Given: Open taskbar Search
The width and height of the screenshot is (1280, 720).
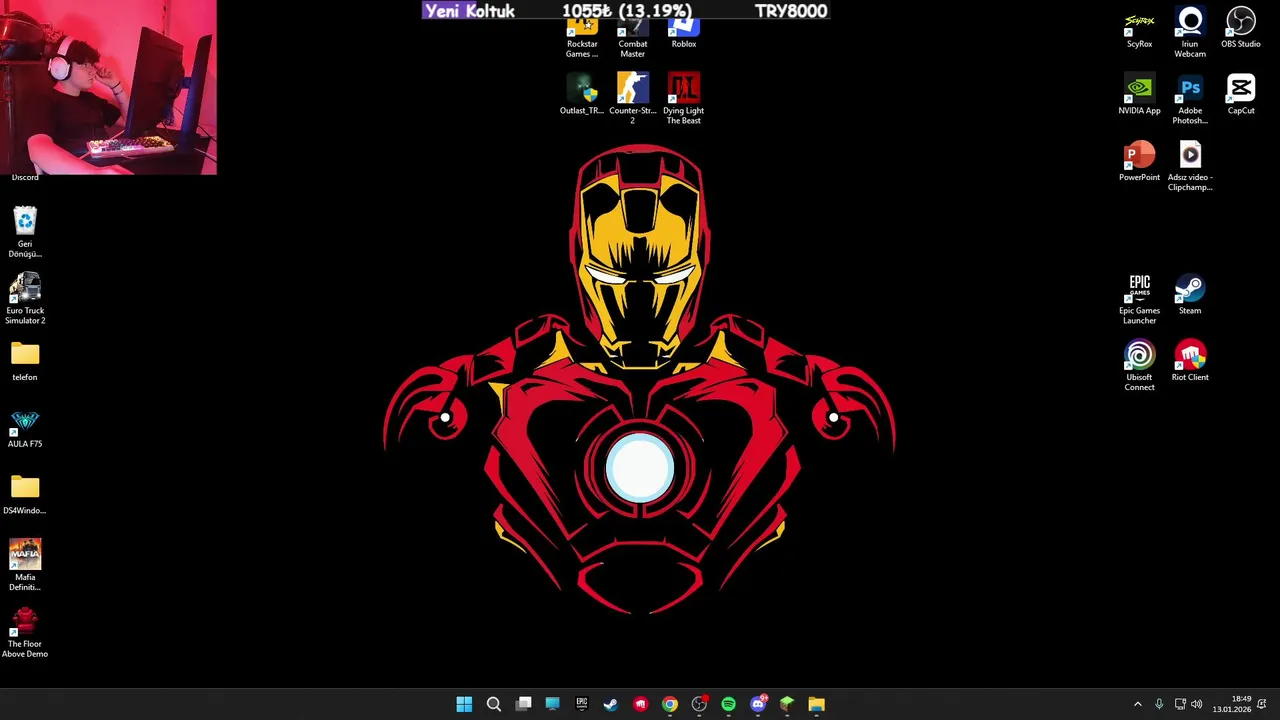Looking at the screenshot, I should (x=494, y=704).
